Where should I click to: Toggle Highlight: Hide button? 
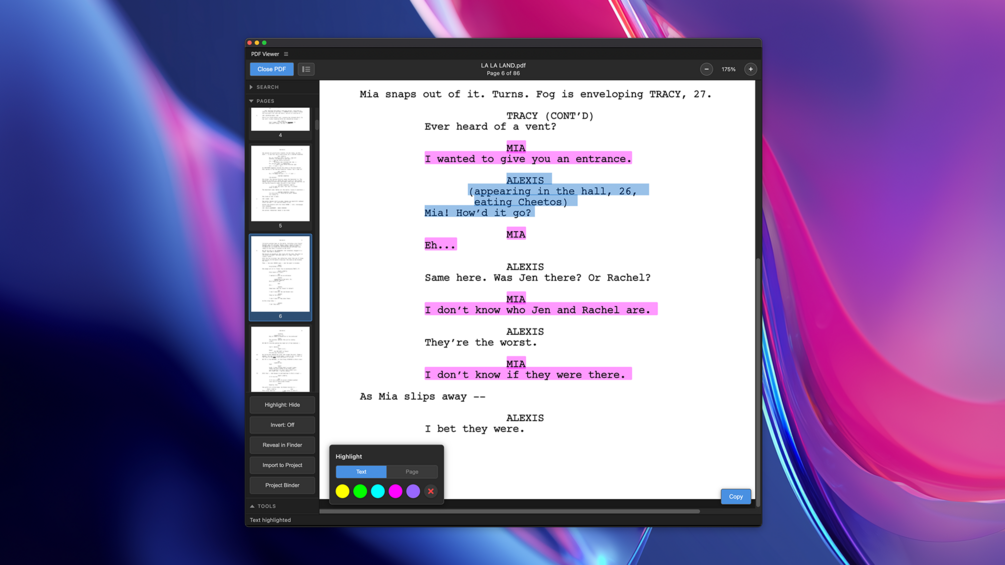coord(282,405)
